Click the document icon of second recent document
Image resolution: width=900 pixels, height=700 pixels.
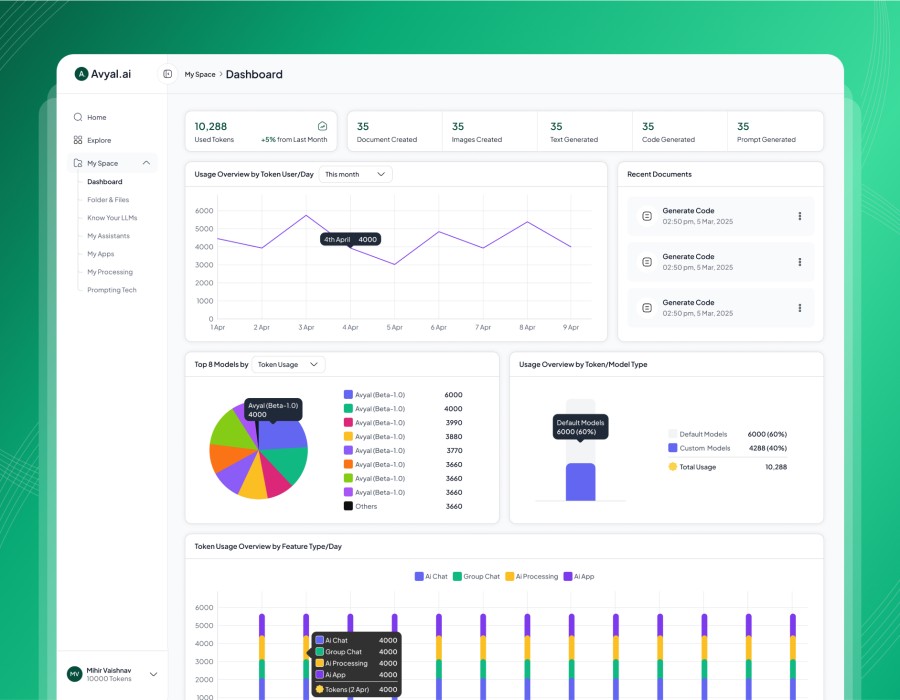647,262
